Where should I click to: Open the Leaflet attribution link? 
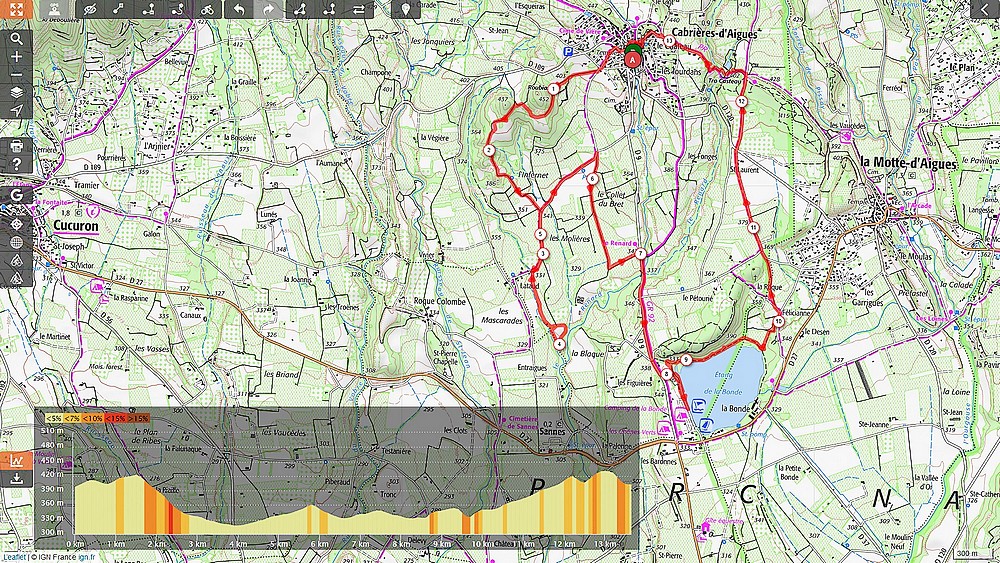coord(13,557)
